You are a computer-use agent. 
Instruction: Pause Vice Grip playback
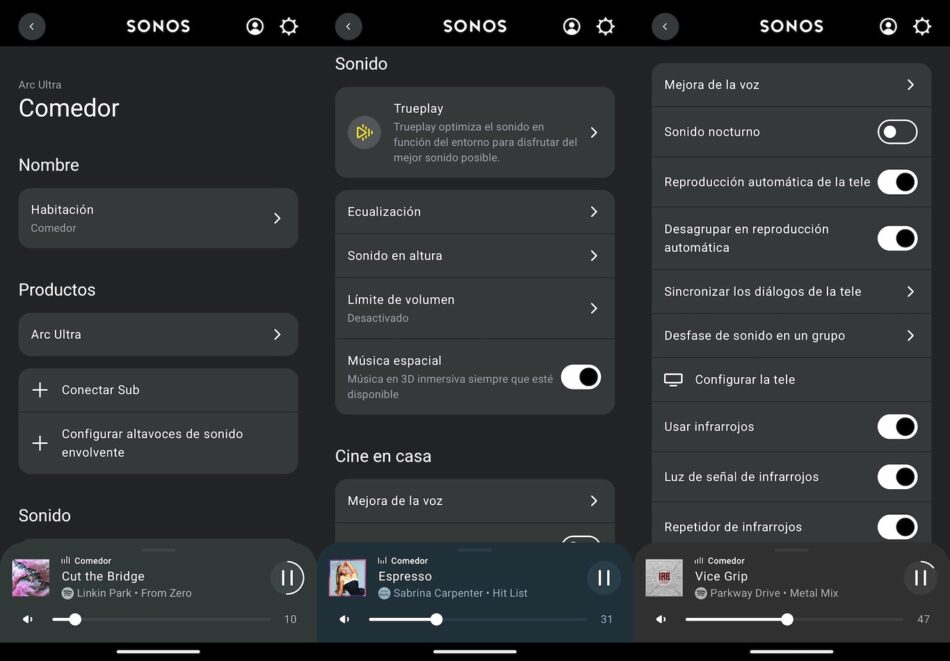[x=920, y=578]
